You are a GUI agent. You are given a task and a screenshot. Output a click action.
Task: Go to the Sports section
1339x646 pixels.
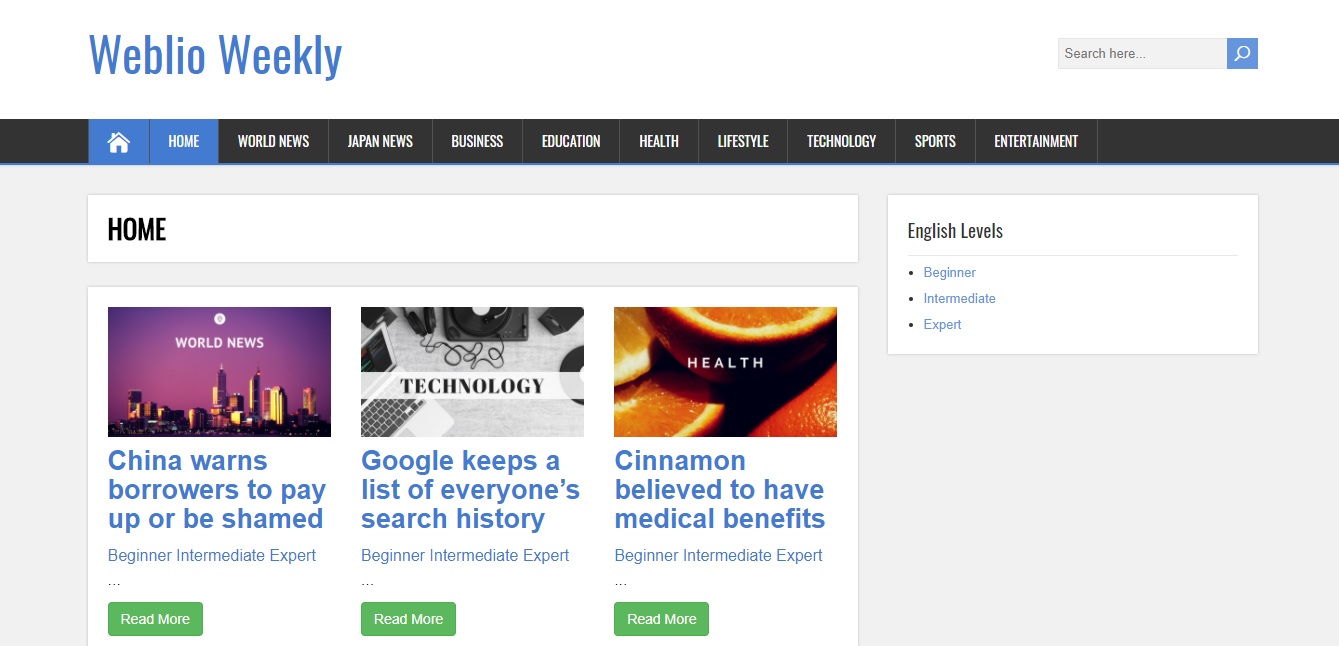click(935, 142)
